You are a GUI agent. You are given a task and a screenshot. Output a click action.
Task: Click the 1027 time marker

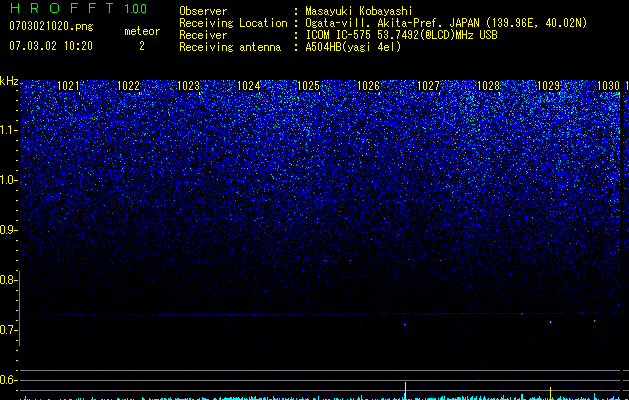point(428,86)
